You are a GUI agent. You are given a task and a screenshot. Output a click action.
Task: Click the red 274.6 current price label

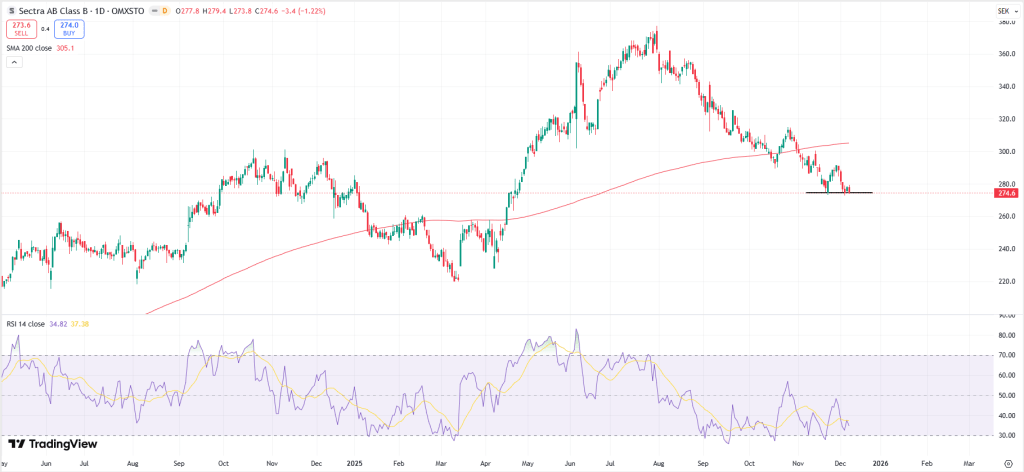[x=1005, y=193]
